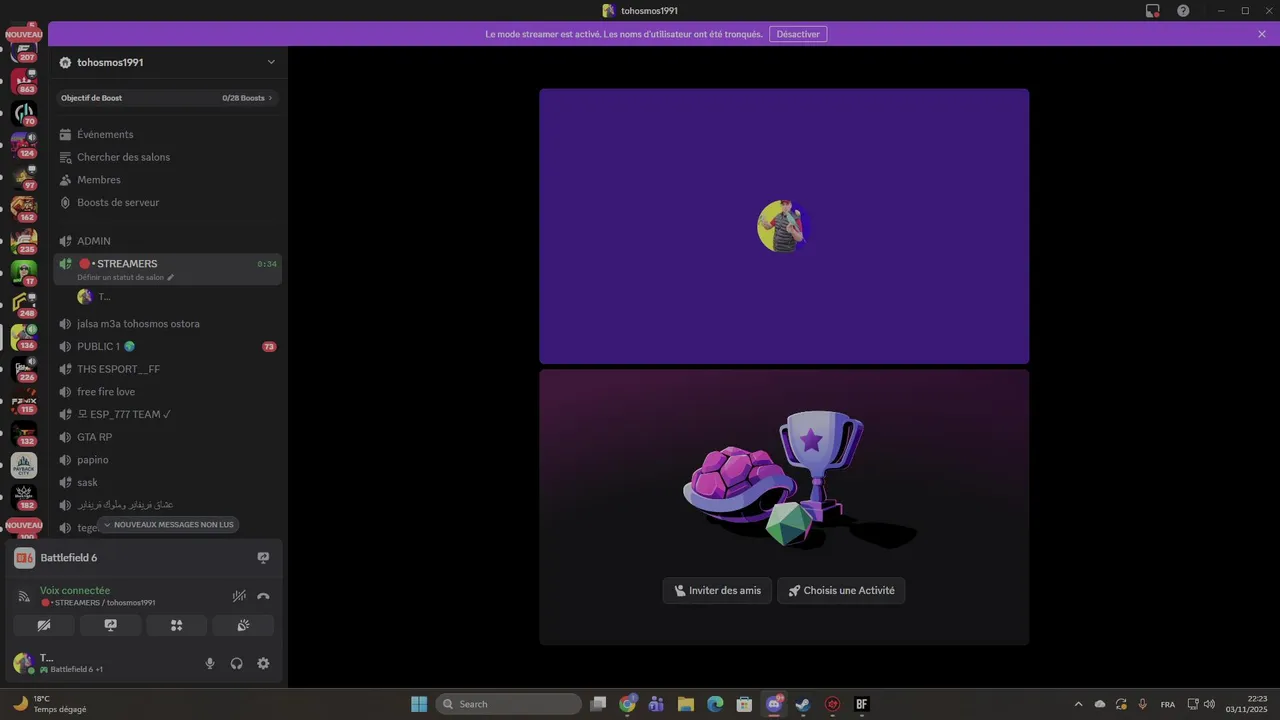Click Inviter des amis button
This screenshot has height=720, width=1280.
tap(717, 590)
